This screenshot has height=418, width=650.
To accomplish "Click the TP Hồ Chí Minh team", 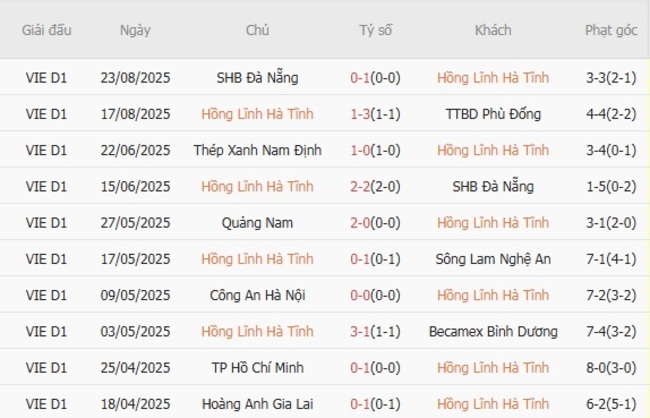I will (257, 367).
